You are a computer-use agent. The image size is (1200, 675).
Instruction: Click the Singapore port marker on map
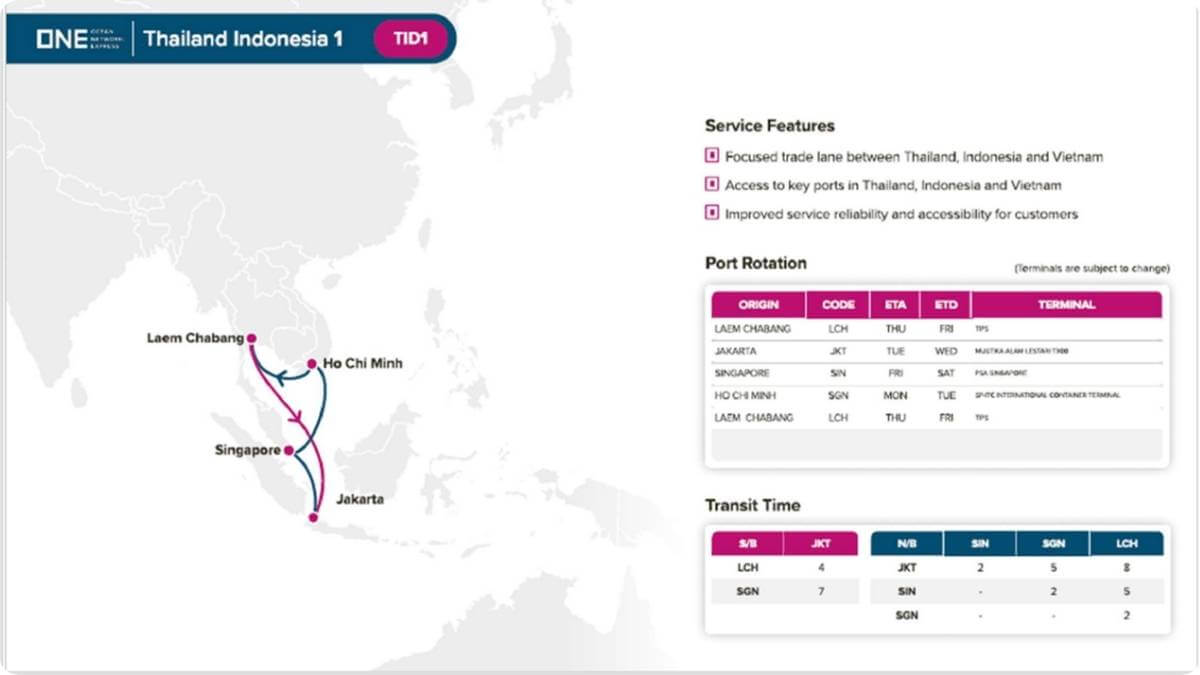click(289, 450)
